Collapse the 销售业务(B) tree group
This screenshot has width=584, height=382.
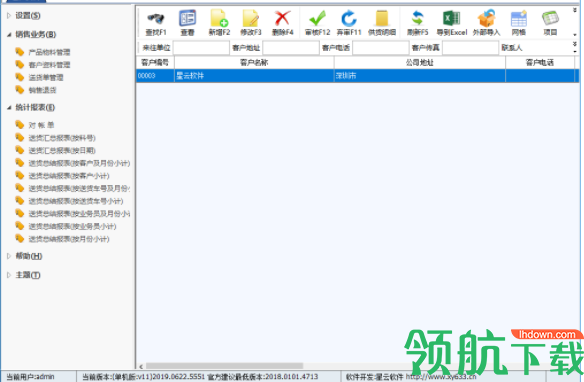click(x=9, y=35)
